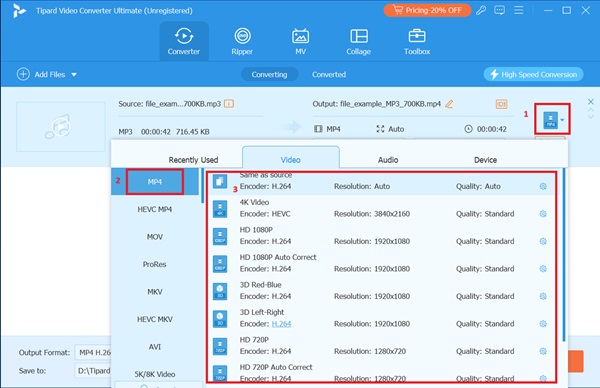Click Resolution: 1280x720 in HD 720P row
The width and height of the screenshot is (600, 388).
370,351
